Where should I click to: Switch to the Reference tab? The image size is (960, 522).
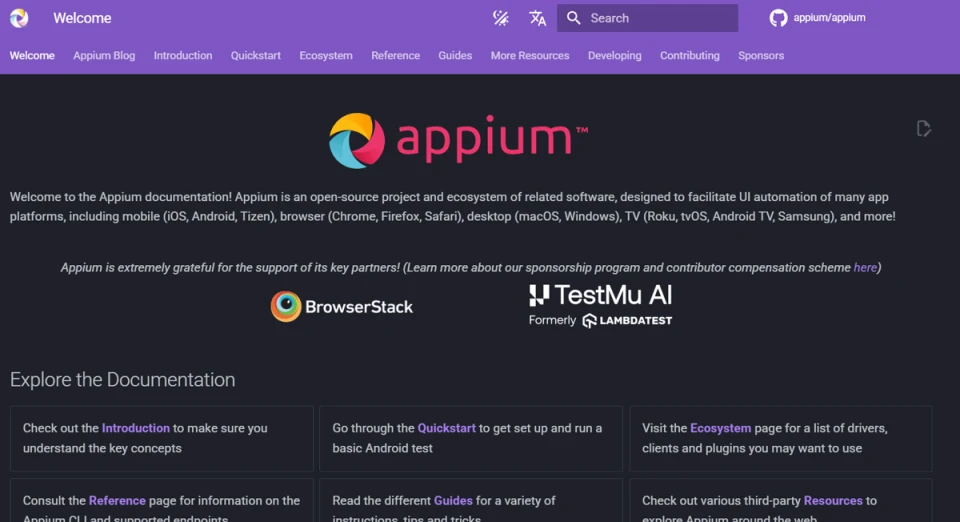[396, 56]
